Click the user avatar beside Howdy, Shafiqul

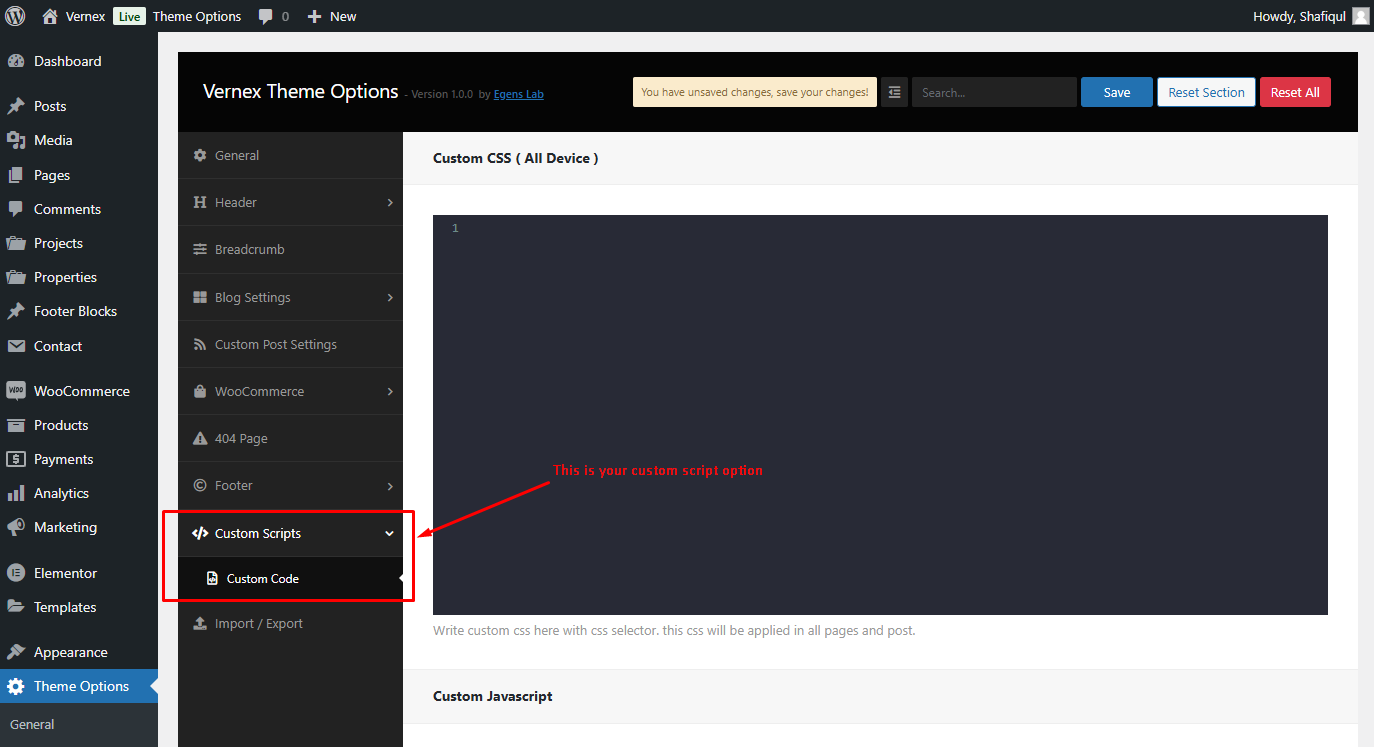[x=1361, y=16]
